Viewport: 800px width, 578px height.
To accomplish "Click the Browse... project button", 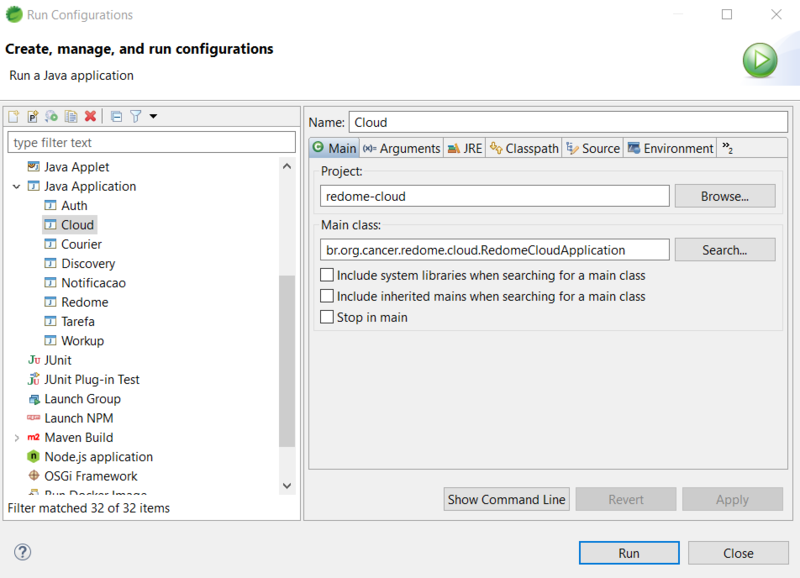I will 724,196.
